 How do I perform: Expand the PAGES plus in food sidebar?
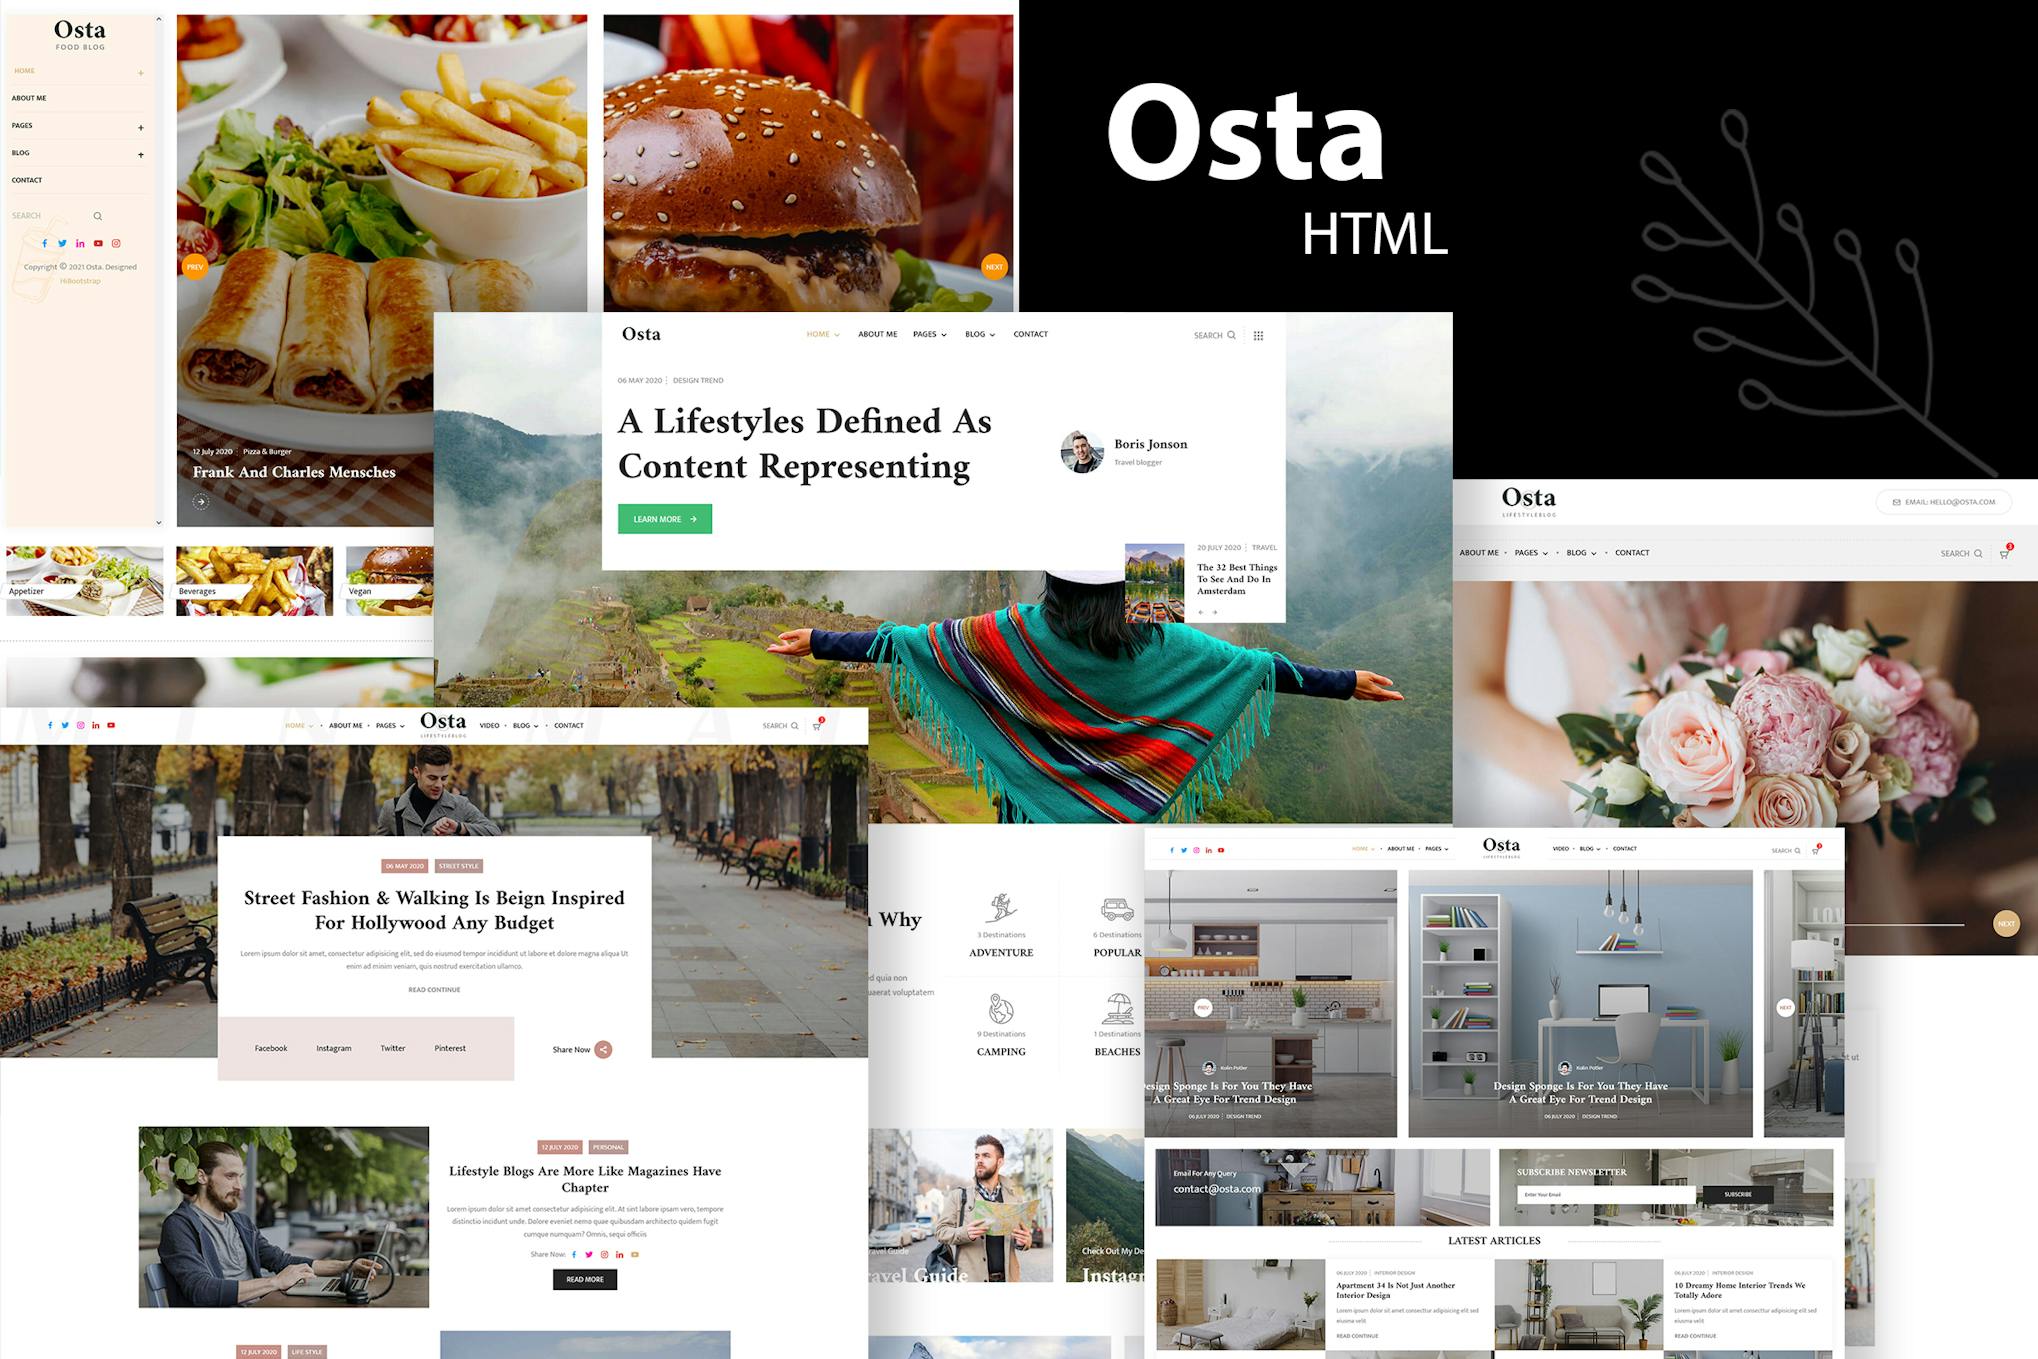(x=141, y=127)
